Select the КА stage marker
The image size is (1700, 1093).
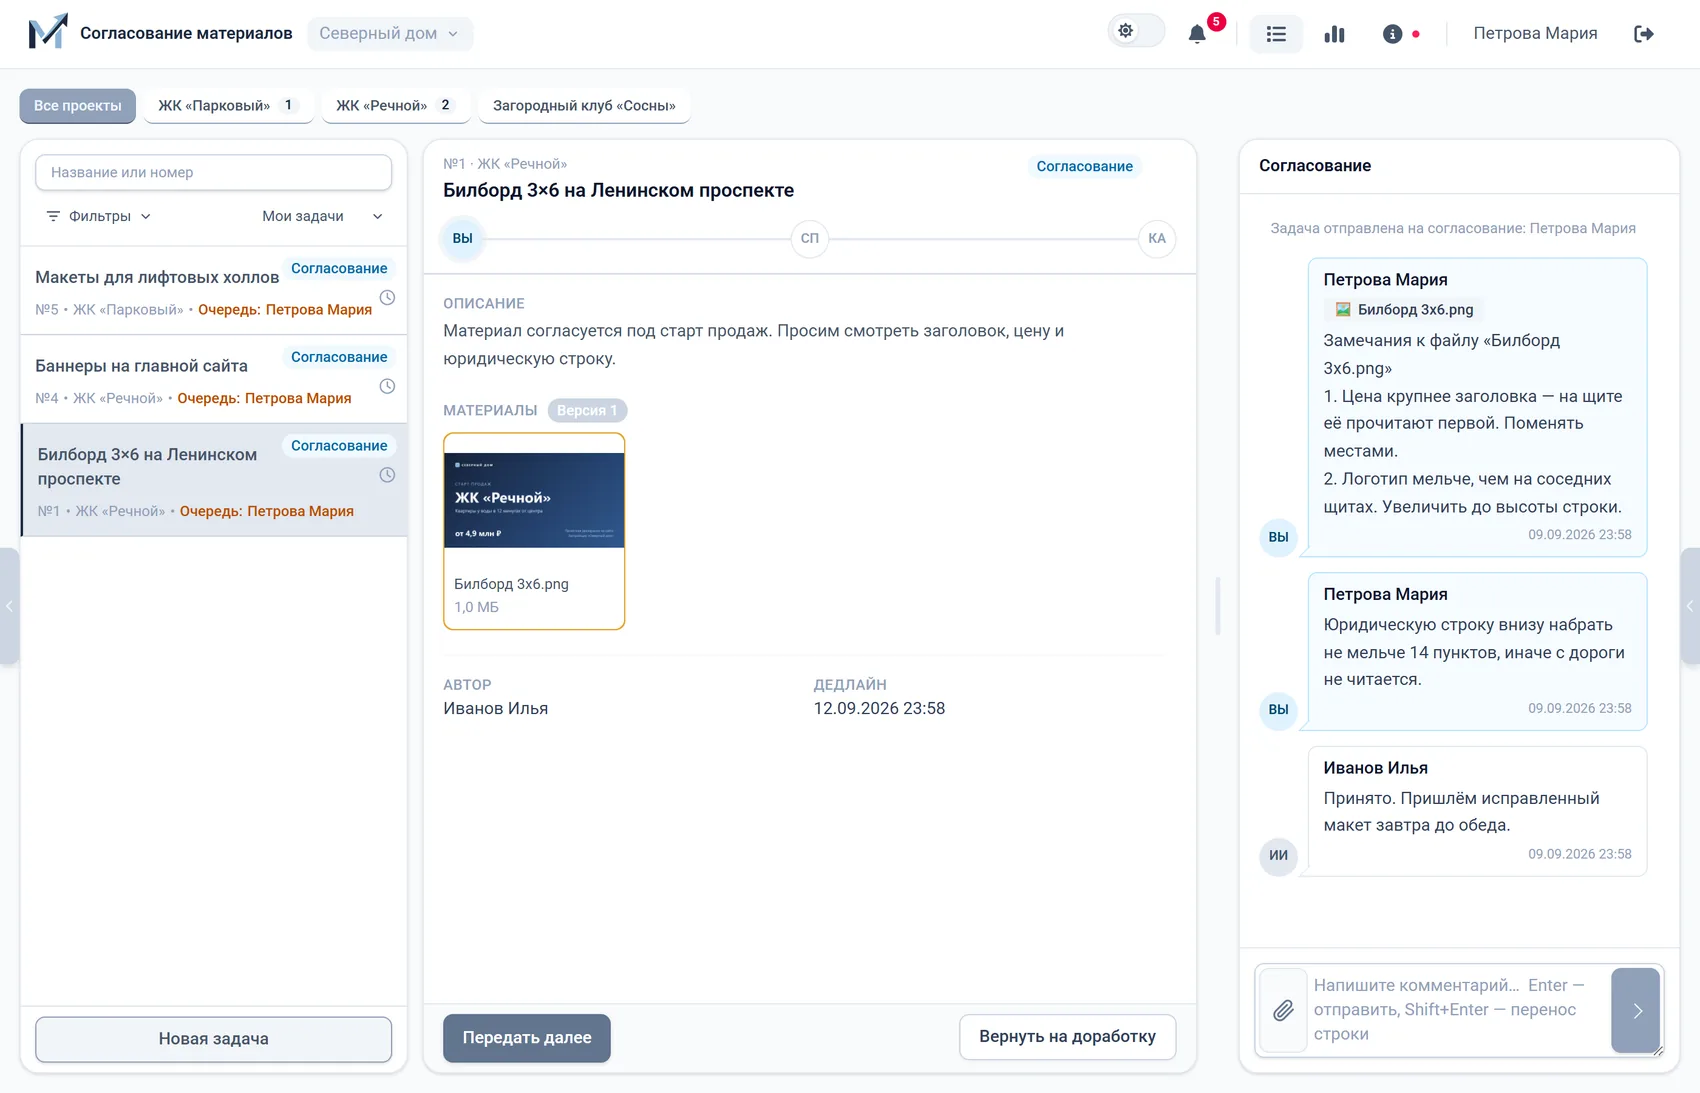click(x=1157, y=238)
